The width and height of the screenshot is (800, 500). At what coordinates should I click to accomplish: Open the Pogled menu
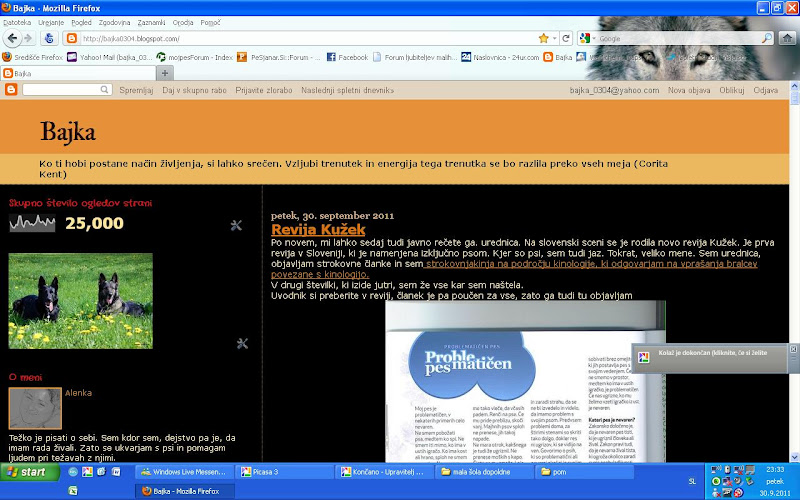(81, 22)
